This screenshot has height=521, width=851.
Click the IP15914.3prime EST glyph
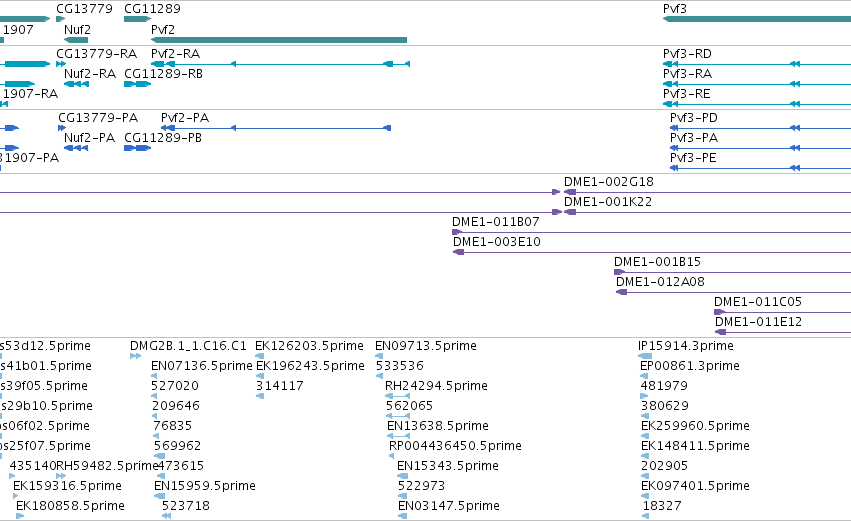click(645, 356)
